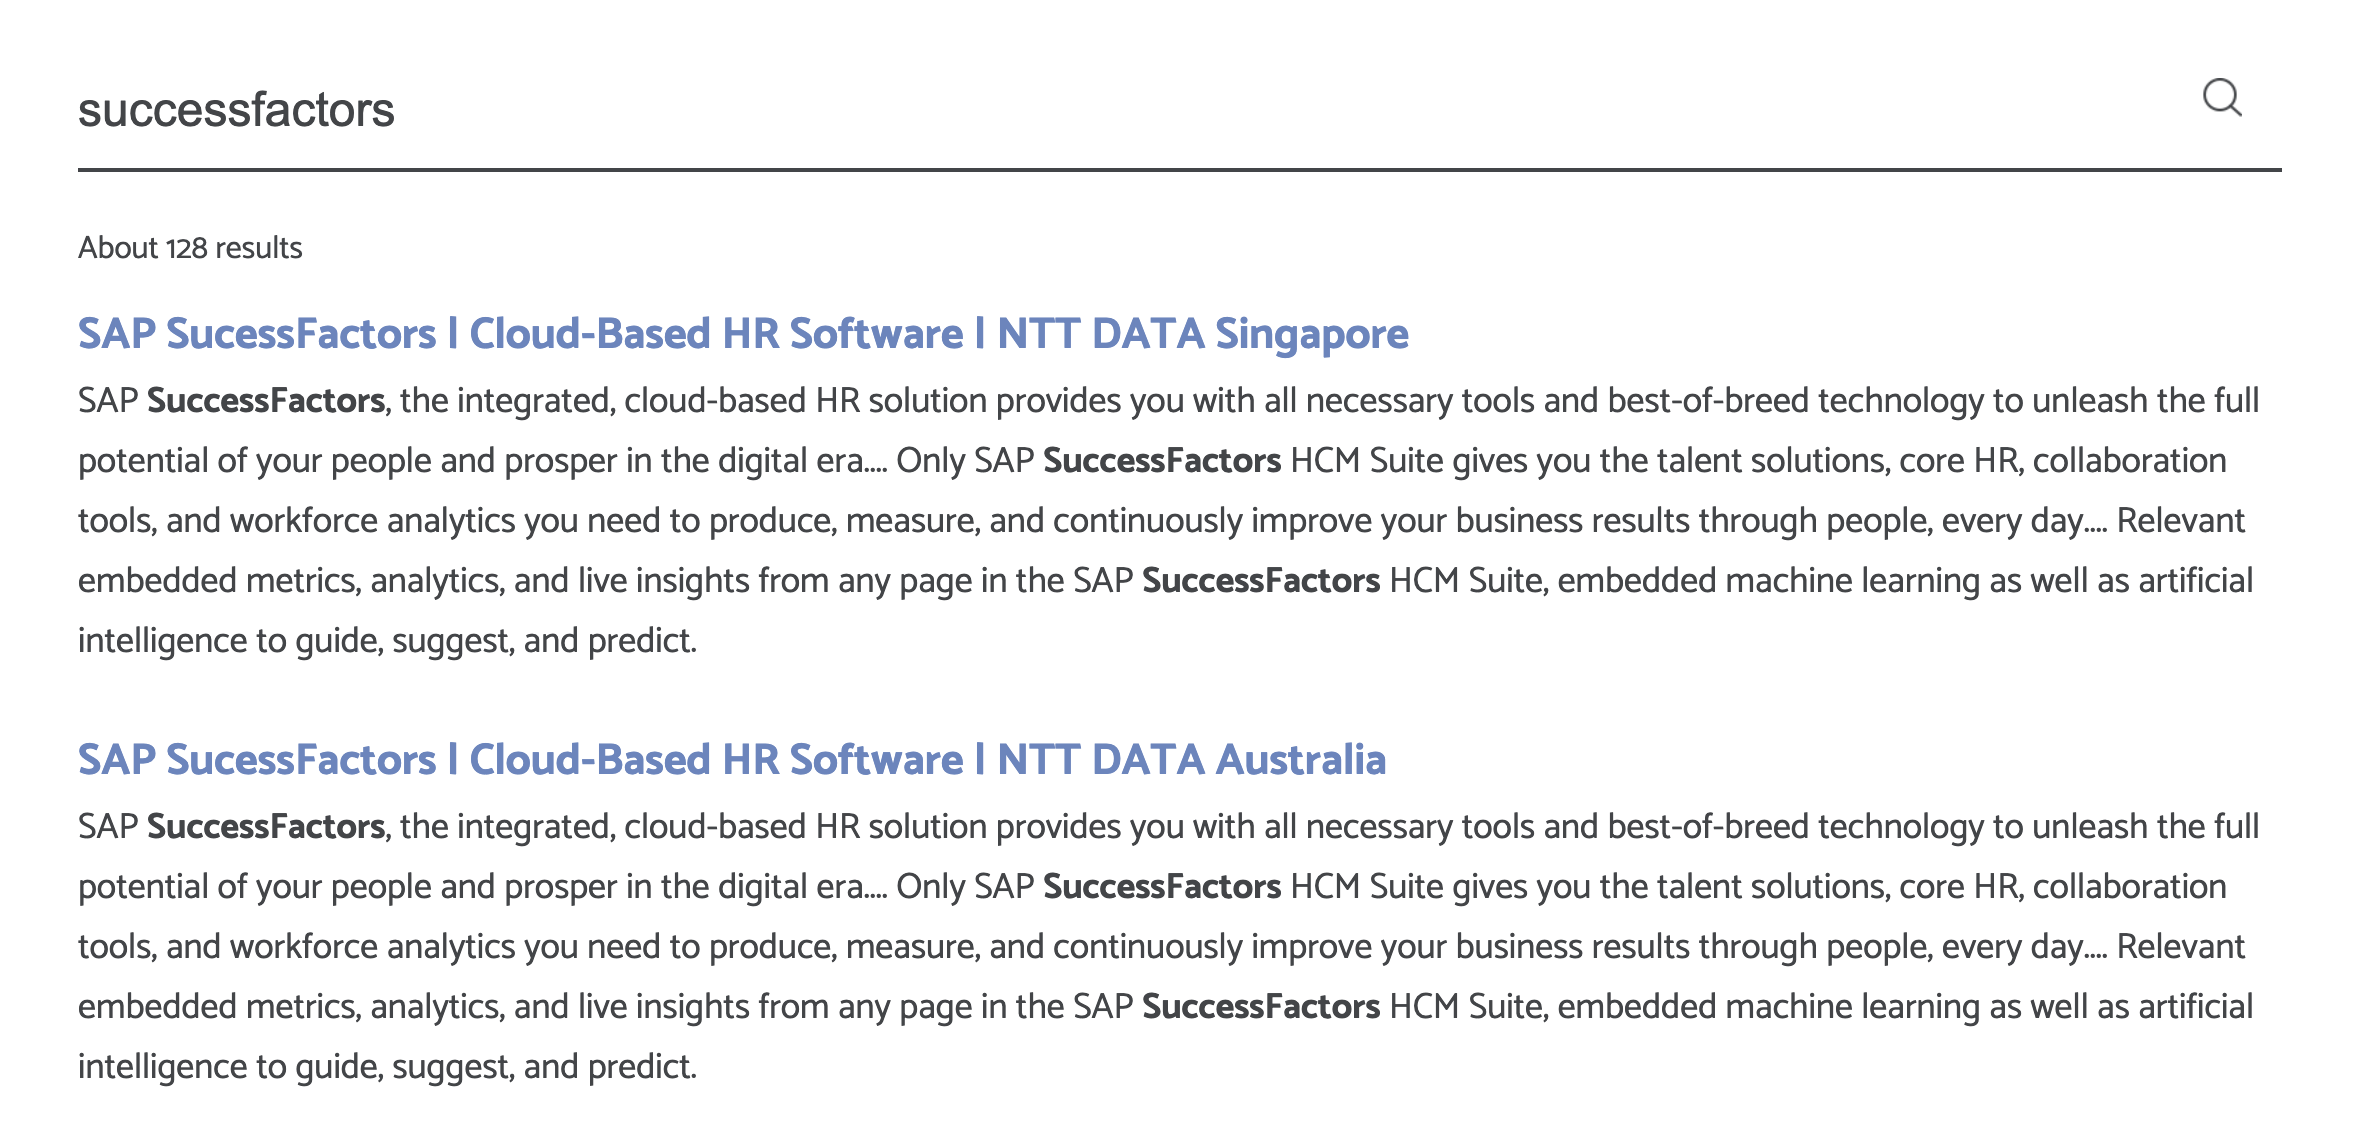Viewport: 2356px width, 1132px height.
Task: Place the cursor after the word "successfactors" in the search box
Action: pos(397,110)
